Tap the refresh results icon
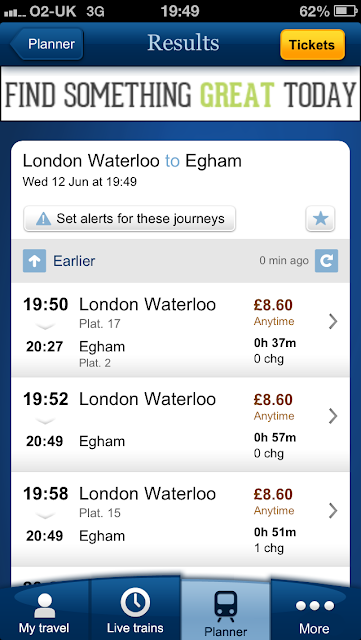 pyautogui.click(x=326, y=261)
